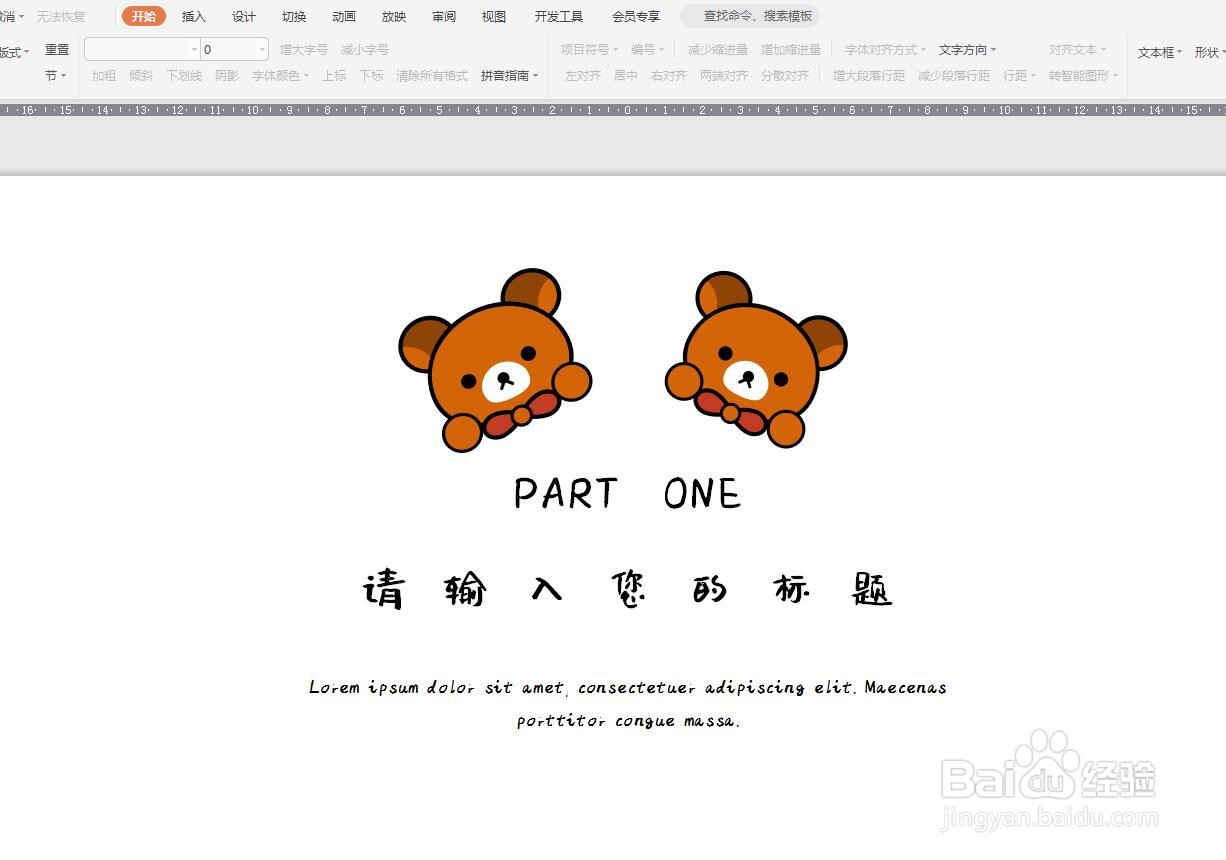The image size is (1226, 860).
Task: Switch to the 切换 tab
Action: click(294, 16)
